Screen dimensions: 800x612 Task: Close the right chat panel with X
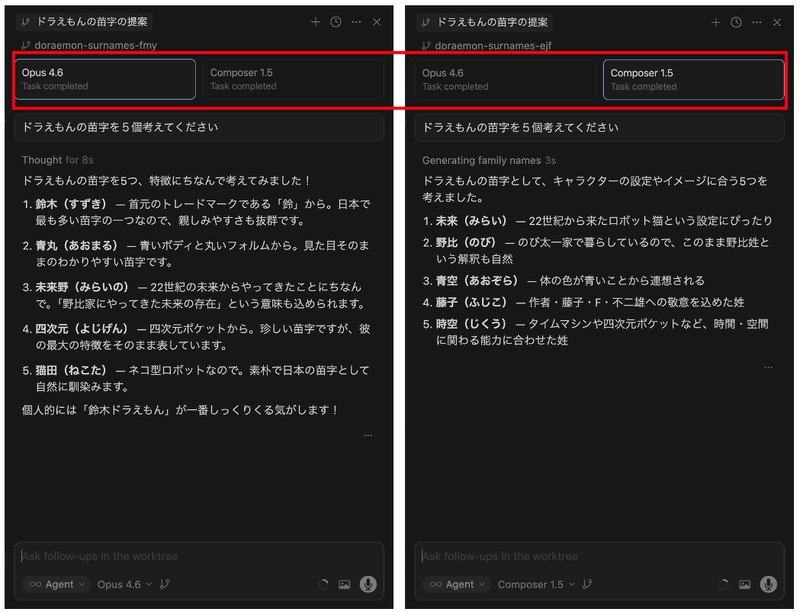tap(777, 22)
